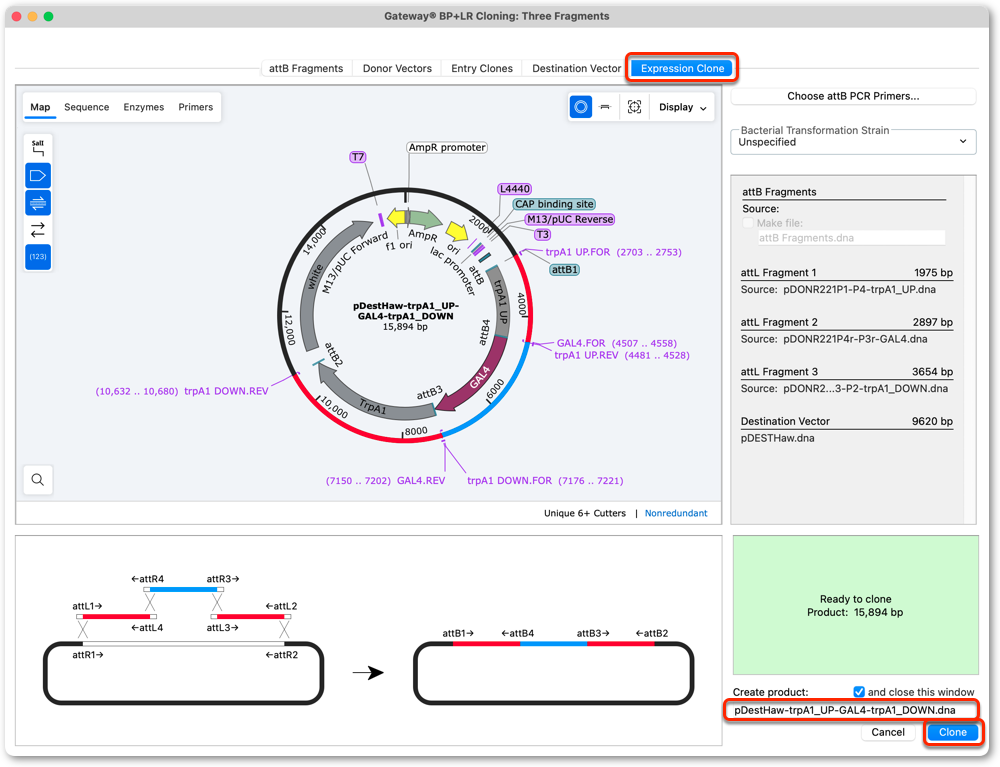
Task: Click the attB Fragments.dna file field
Action: click(x=851, y=238)
